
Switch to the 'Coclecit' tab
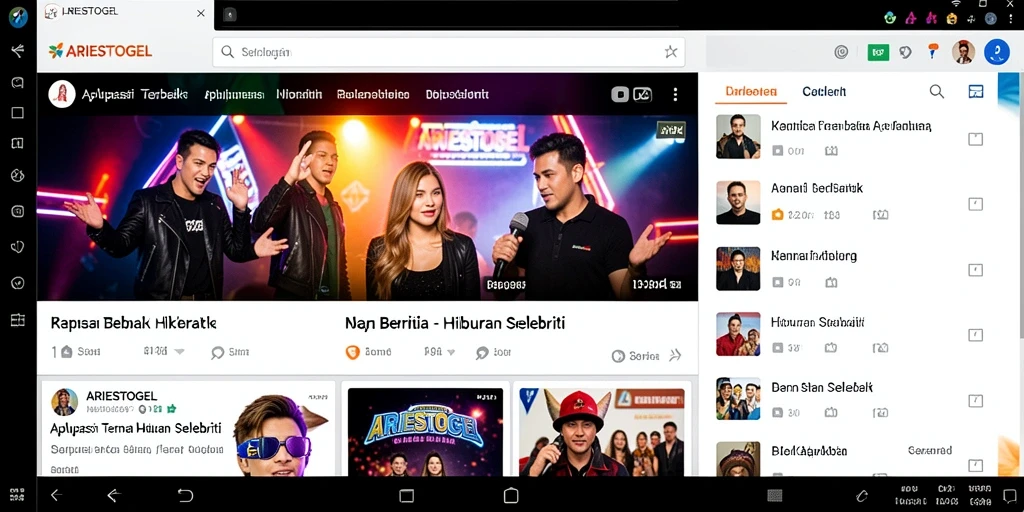pyautogui.click(x=824, y=91)
